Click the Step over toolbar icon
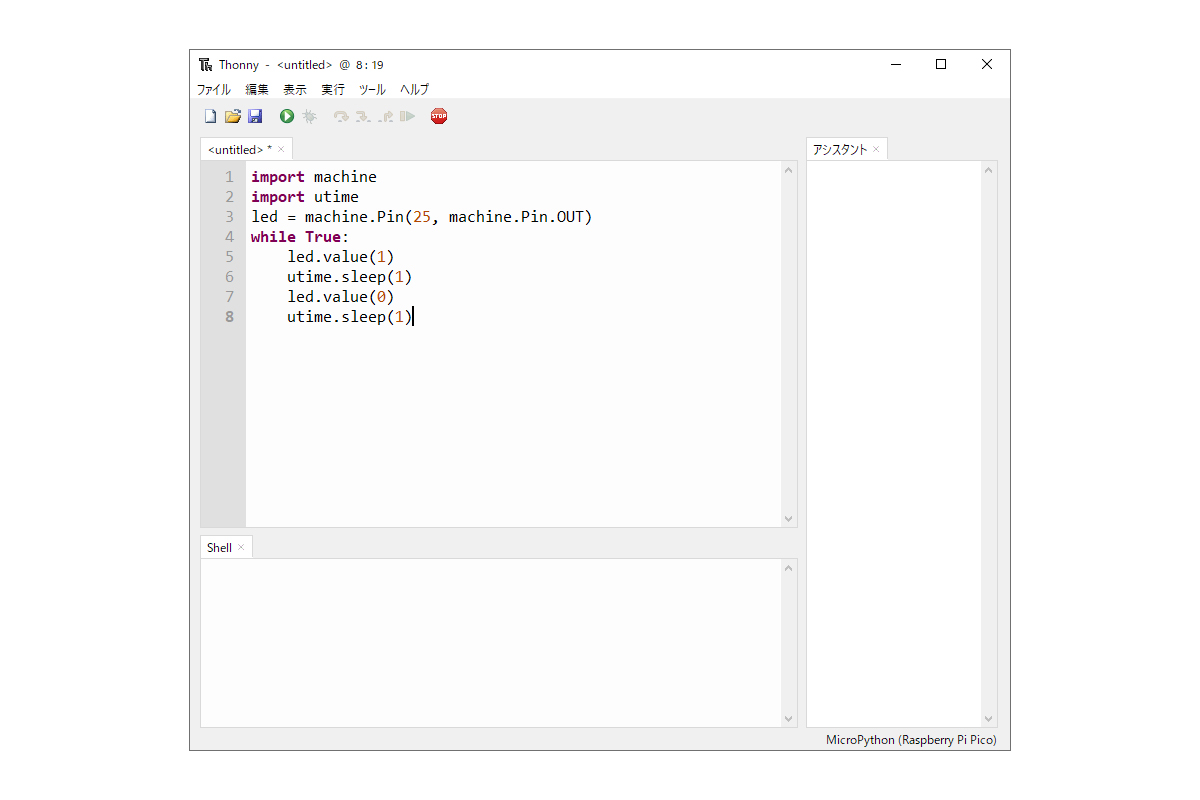The width and height of the screenshot is (1200, 800). [x=341, y=117]
